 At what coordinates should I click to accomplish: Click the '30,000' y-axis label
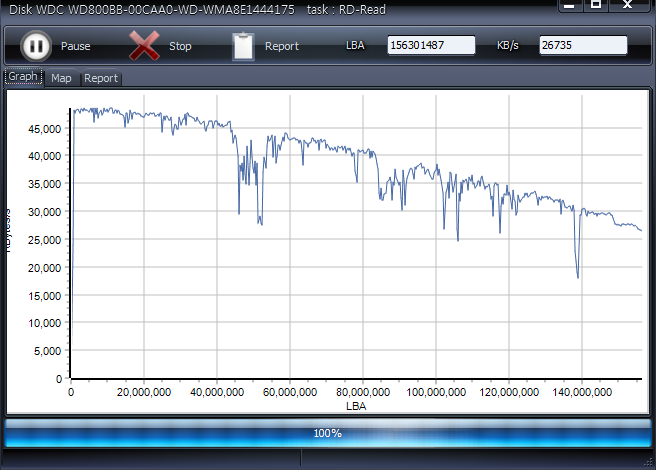(44, 212)
